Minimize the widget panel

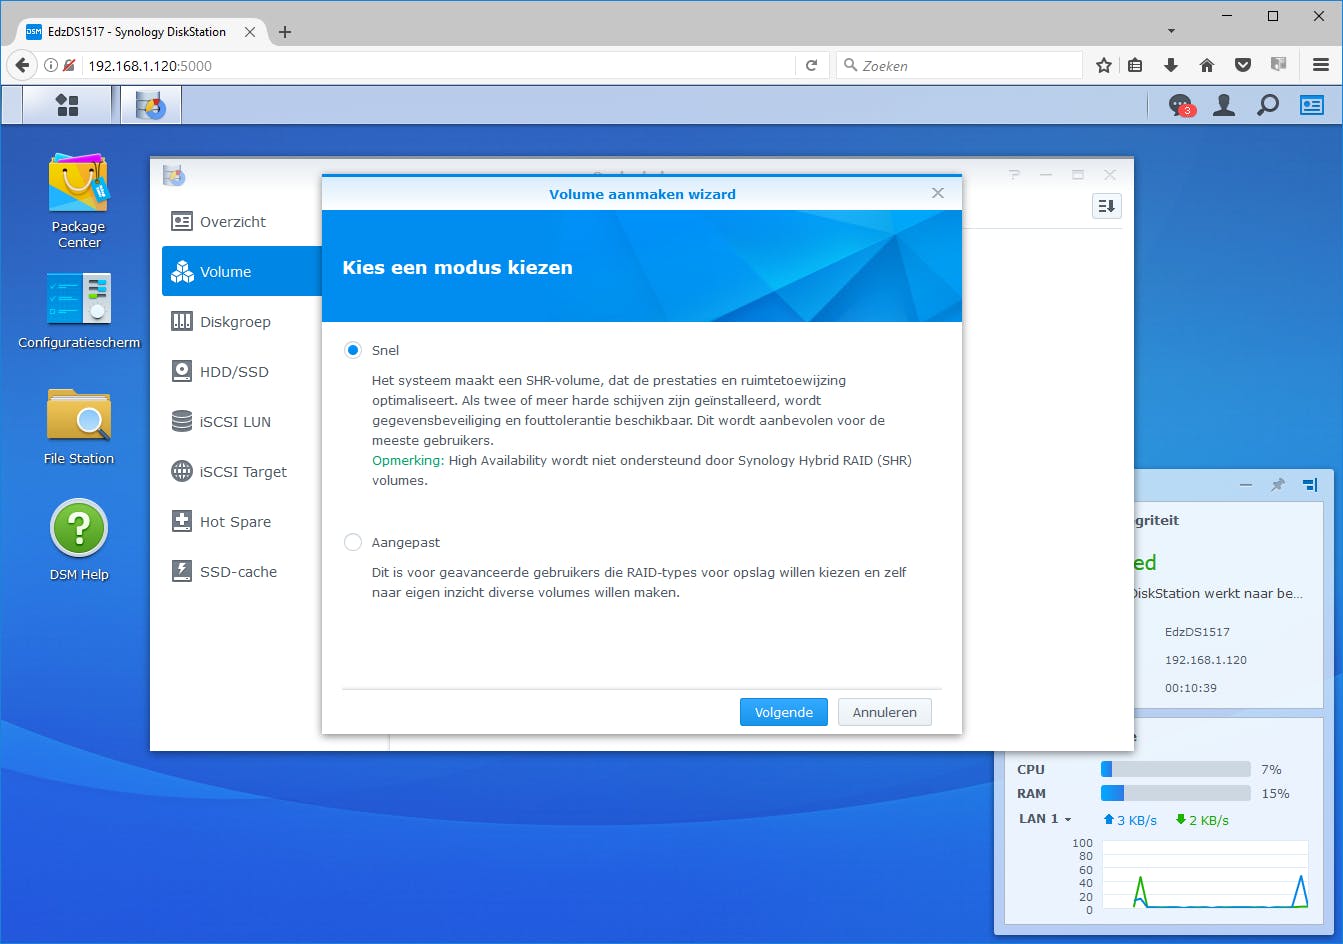(x=1246, y=485)
